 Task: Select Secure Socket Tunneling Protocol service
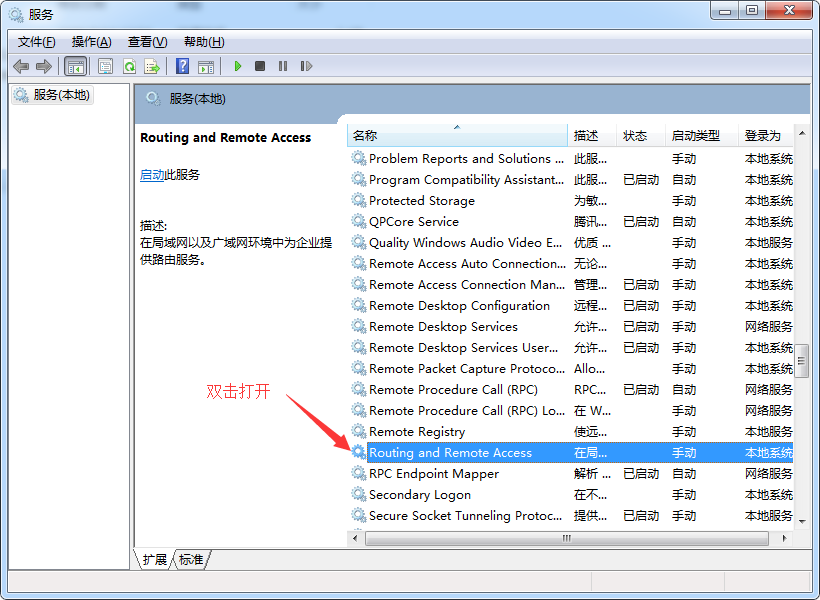[x=571, y=515]
